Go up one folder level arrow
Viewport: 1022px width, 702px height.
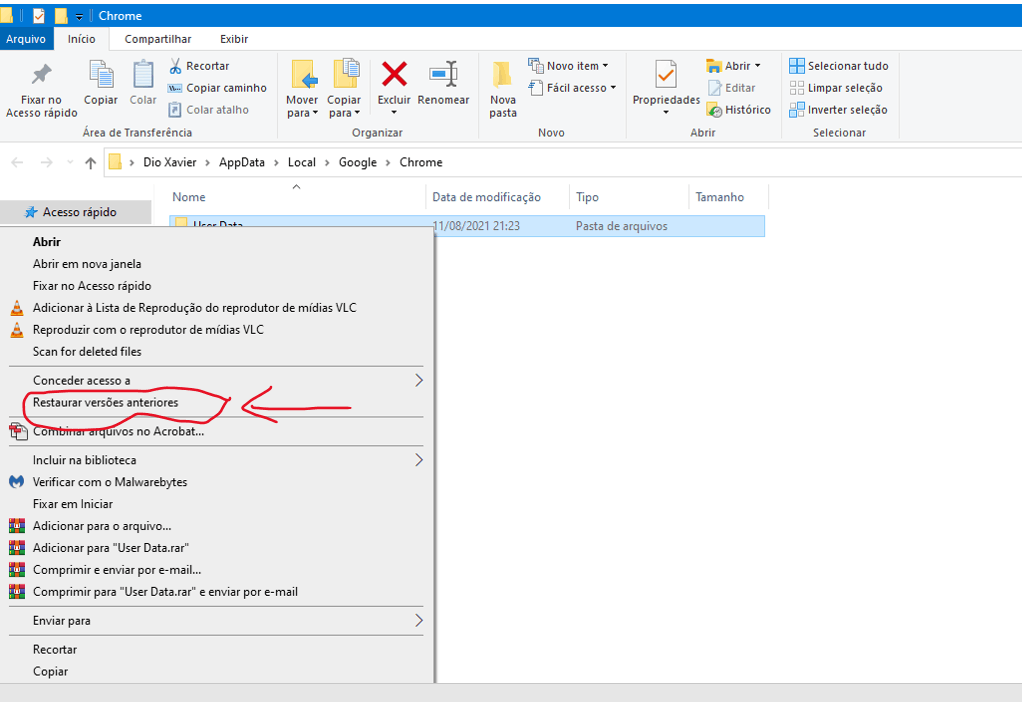[x=91, y=163]
